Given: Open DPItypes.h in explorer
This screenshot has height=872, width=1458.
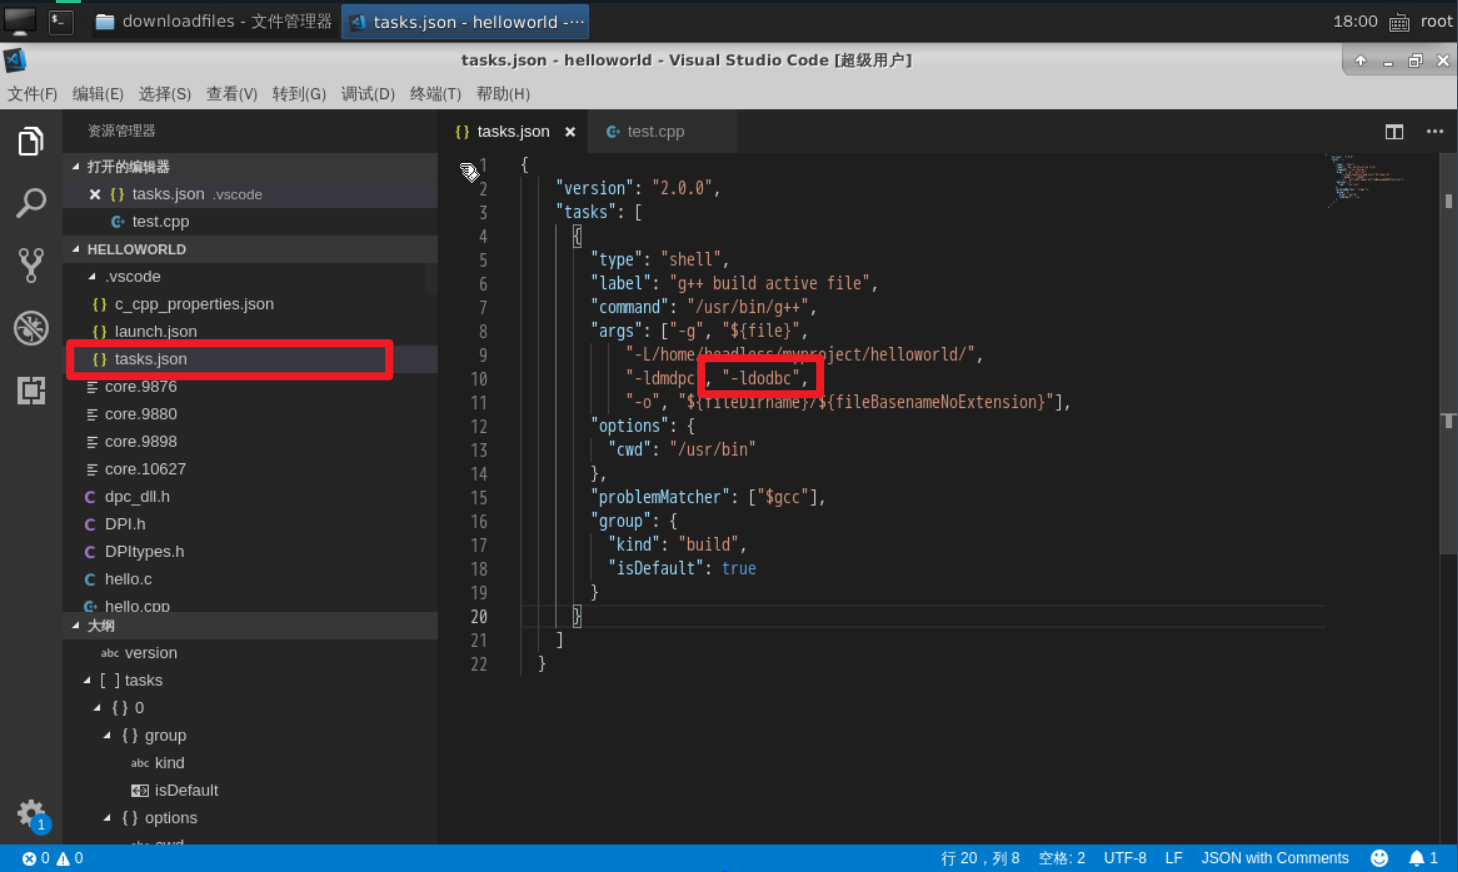Looking at the screenshot, I should pyautogui.click(x=250, y=552).
